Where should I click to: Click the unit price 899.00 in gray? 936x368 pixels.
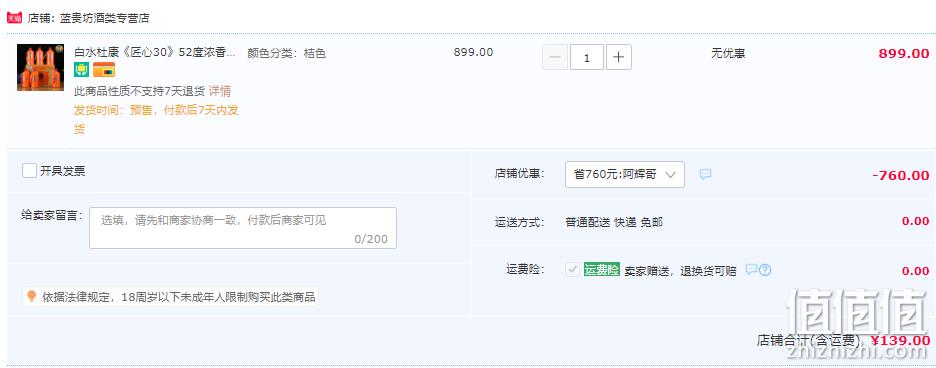473,52
